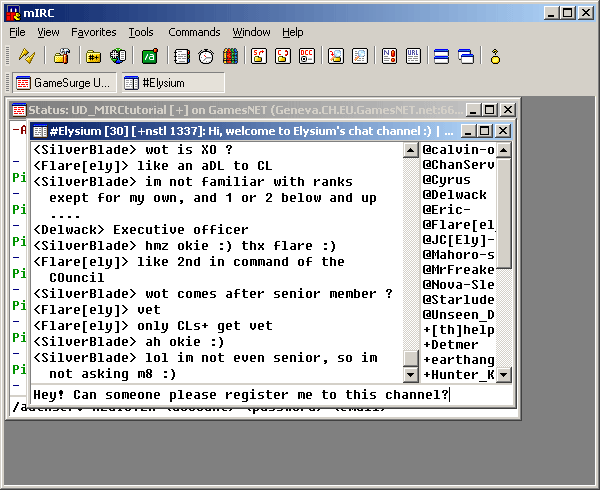Select +Detmer in nicklist

click(458, 345)
